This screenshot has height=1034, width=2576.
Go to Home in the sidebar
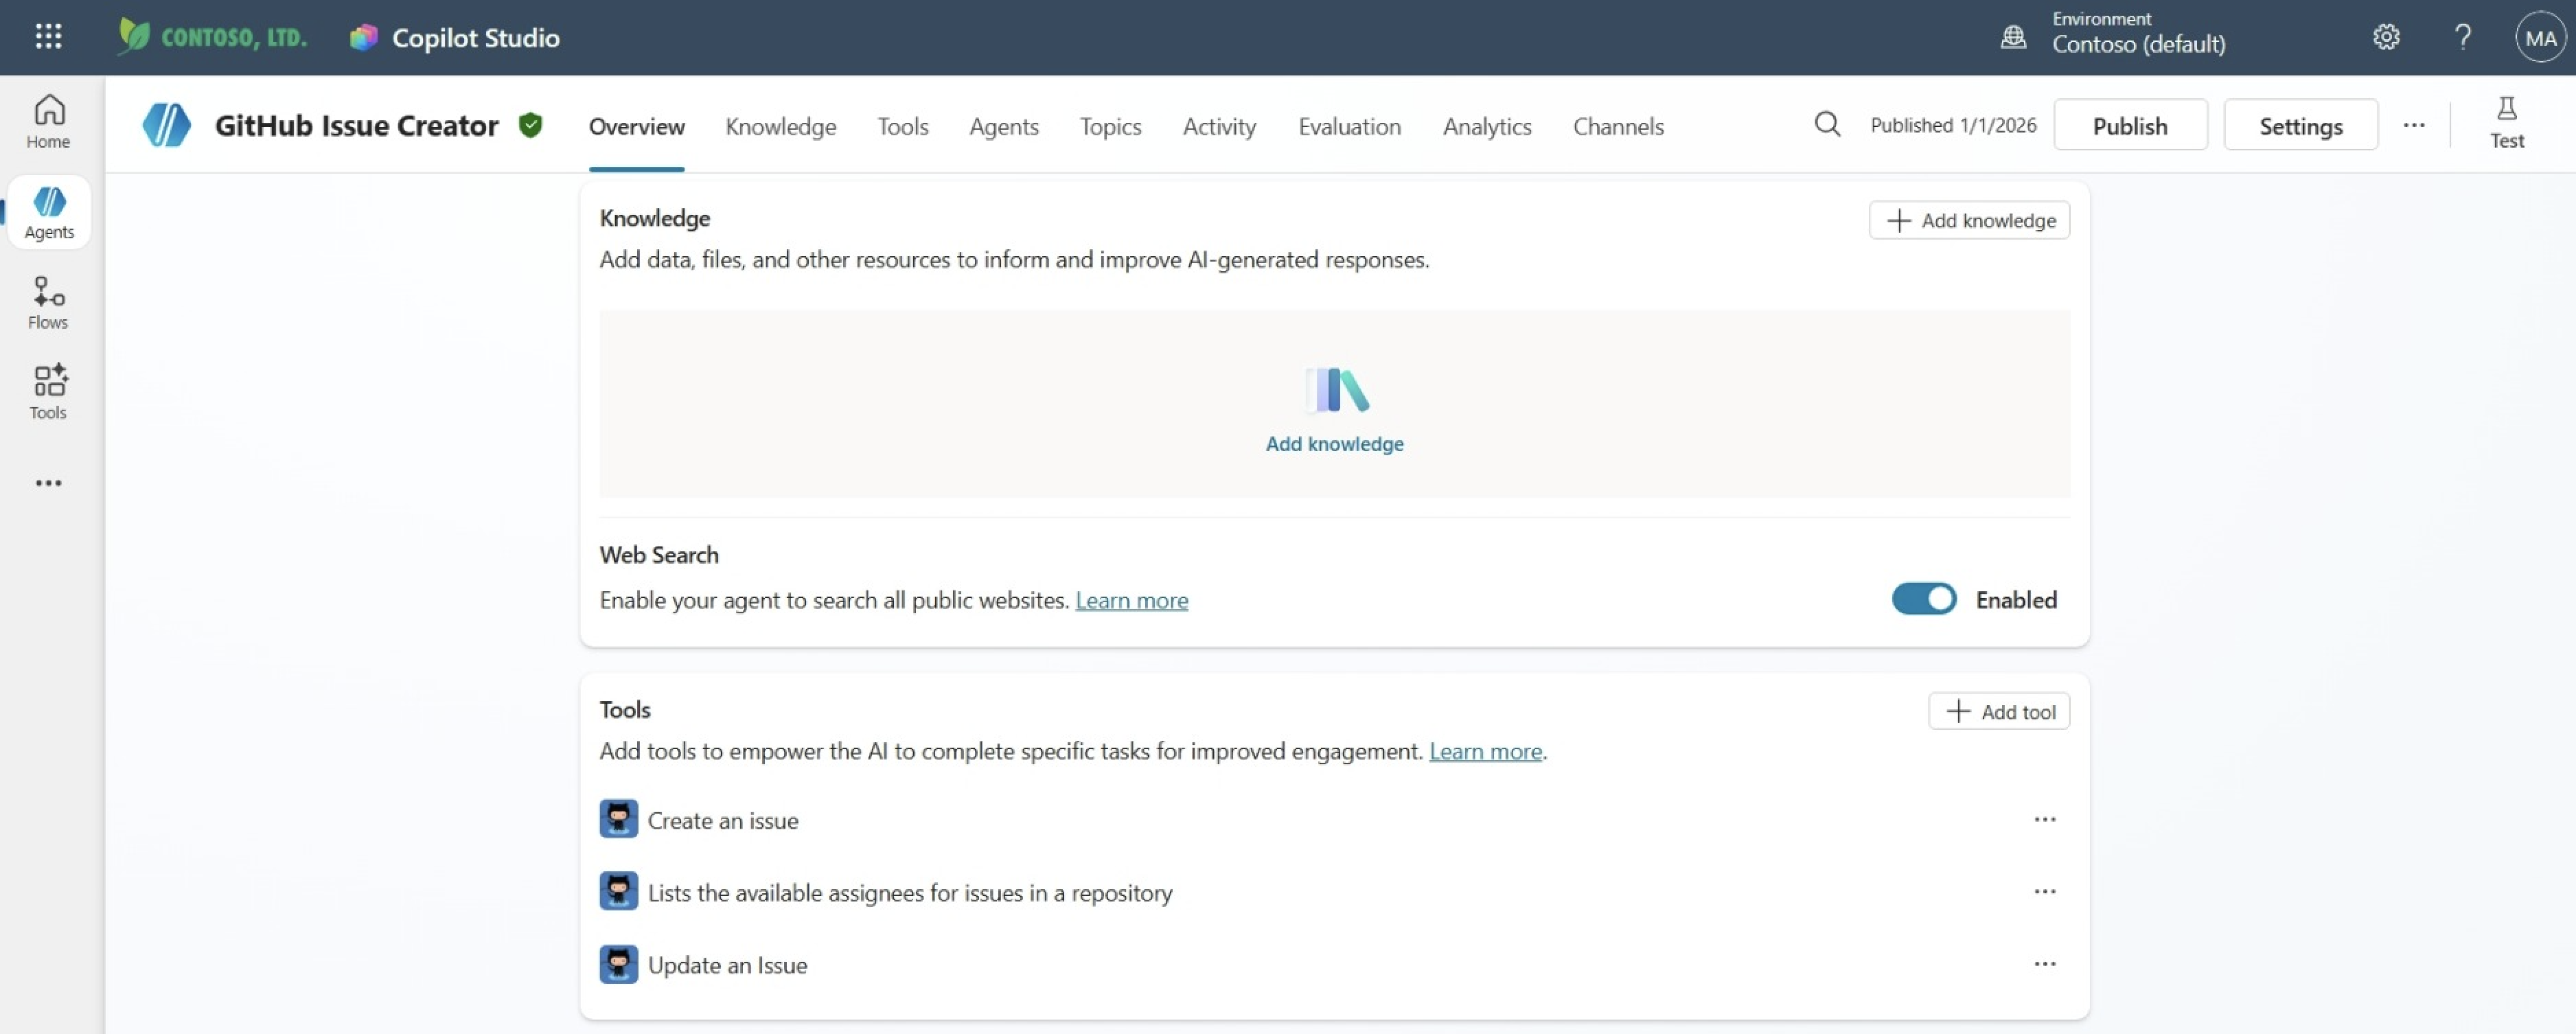(48, 121)
